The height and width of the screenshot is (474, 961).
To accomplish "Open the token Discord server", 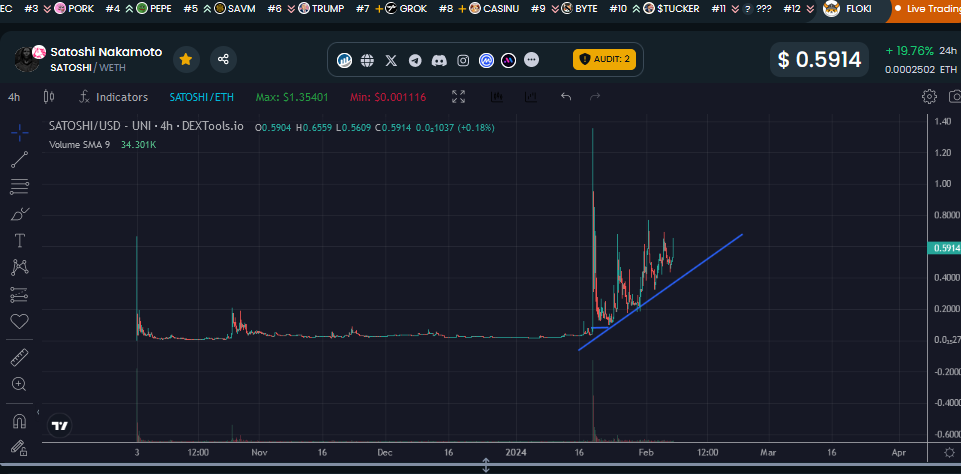I will coord(439,60).
